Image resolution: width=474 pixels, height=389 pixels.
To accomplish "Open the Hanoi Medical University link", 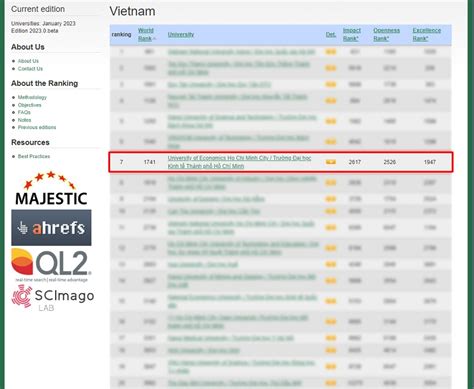I will [x=231, y=338].
